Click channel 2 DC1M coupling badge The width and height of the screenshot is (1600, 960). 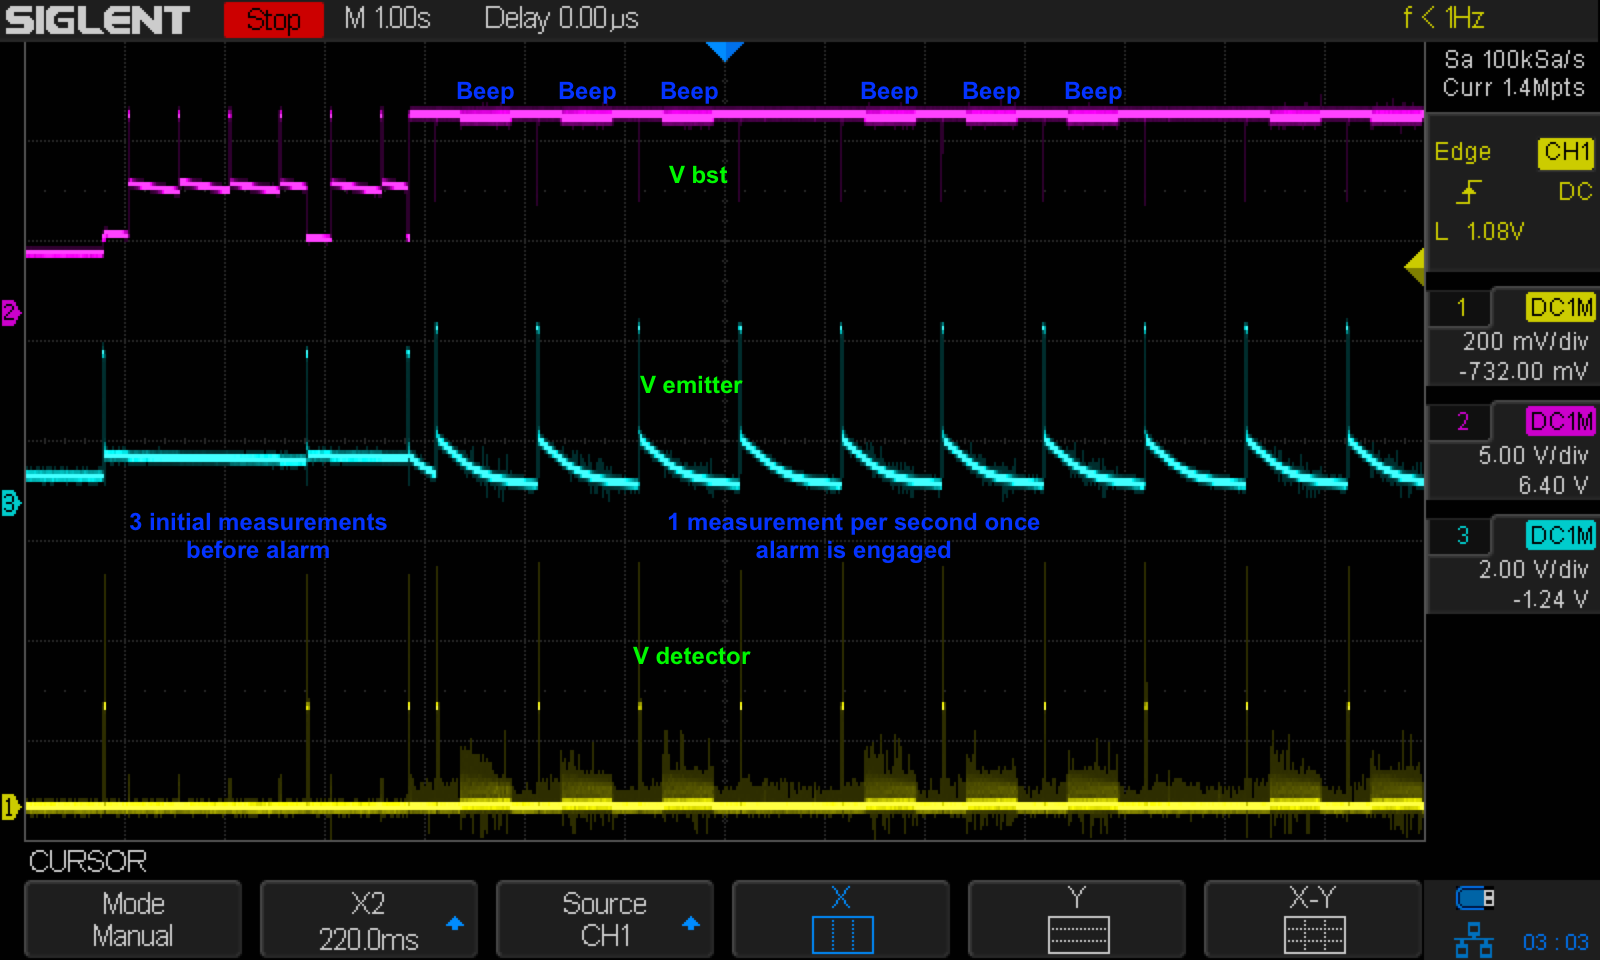1560,421
